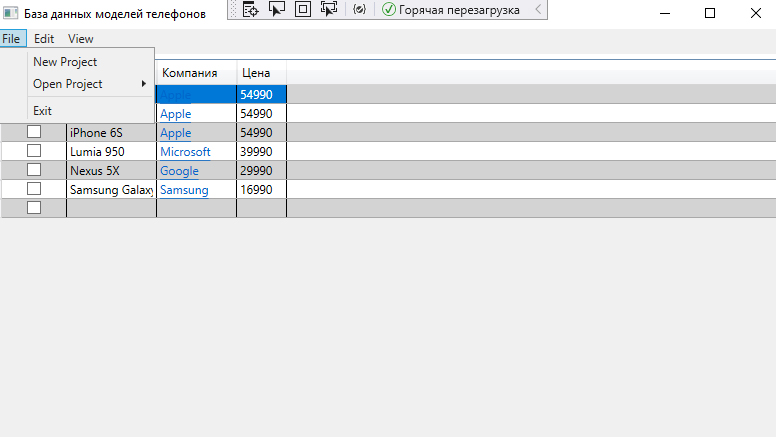Open the File menu
Image resolution: width=776 pixels, height=437 pixels.
coord(11,39)
